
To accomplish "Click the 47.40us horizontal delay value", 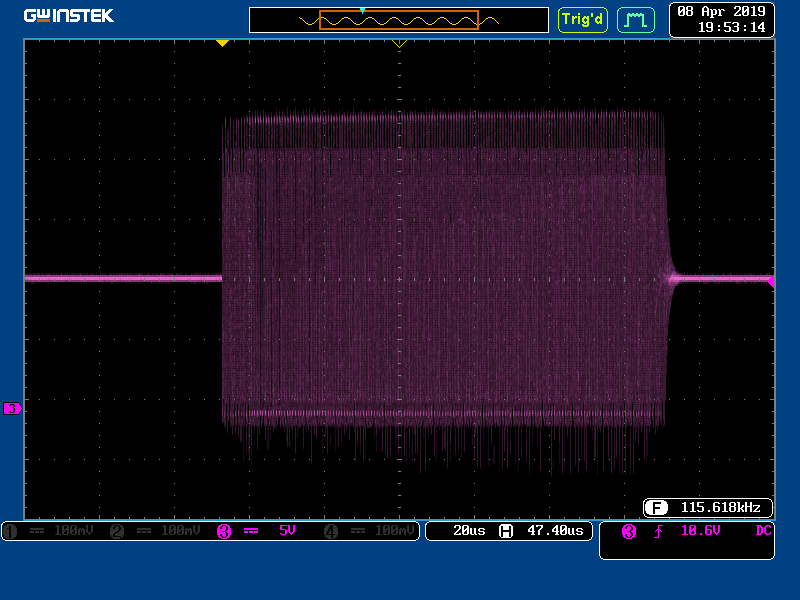I will (x=555, y=531).
